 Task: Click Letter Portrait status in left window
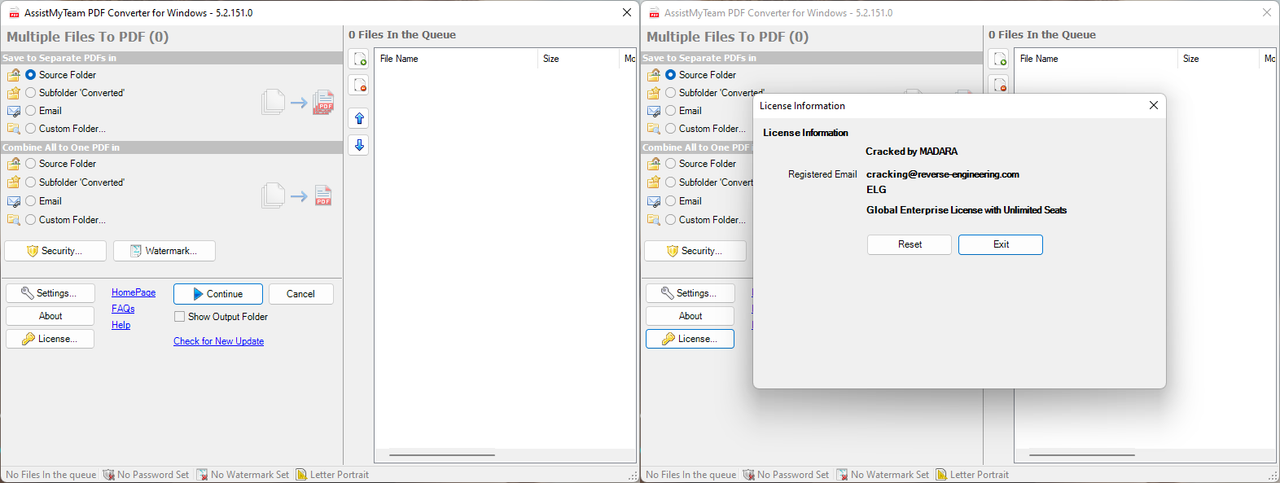(332, 475)
